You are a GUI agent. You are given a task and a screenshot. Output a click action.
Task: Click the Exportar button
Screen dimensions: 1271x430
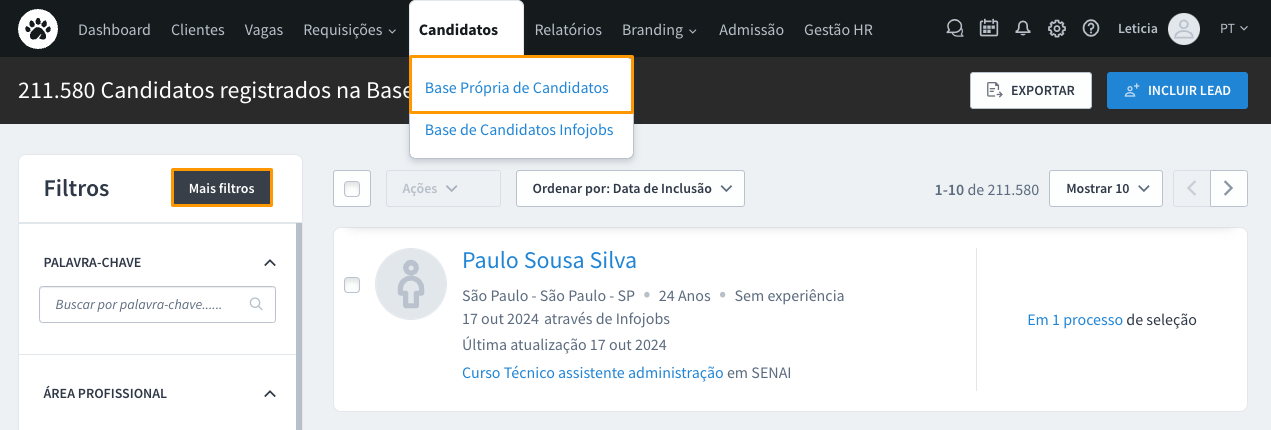(1030, 90)
